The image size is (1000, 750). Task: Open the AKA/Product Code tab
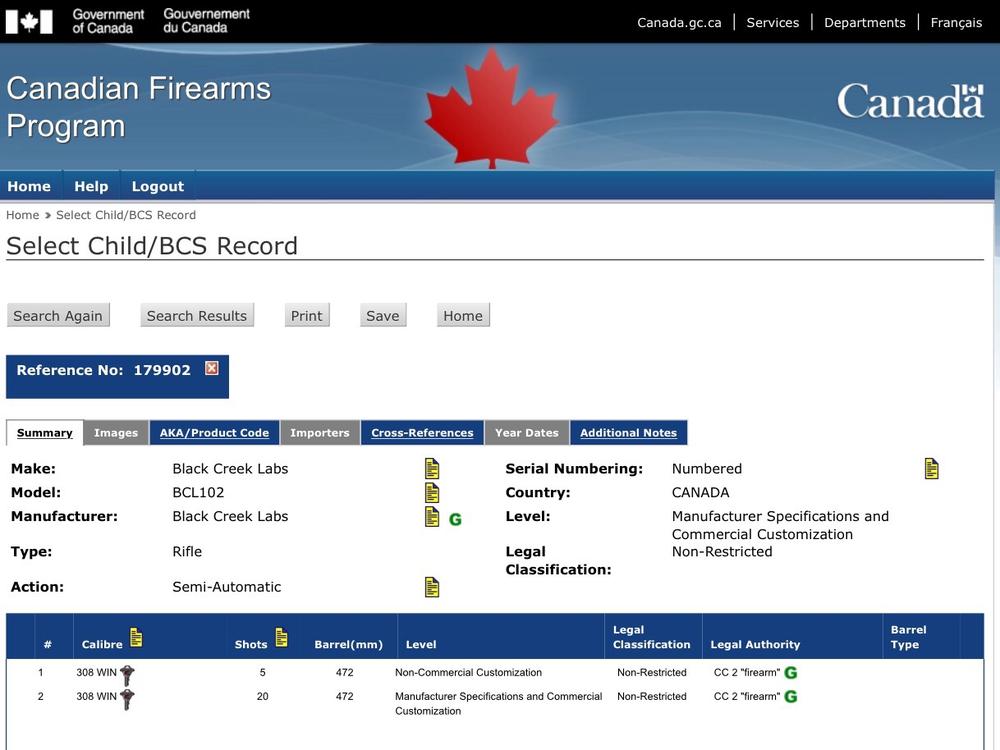tap(214, 433)
